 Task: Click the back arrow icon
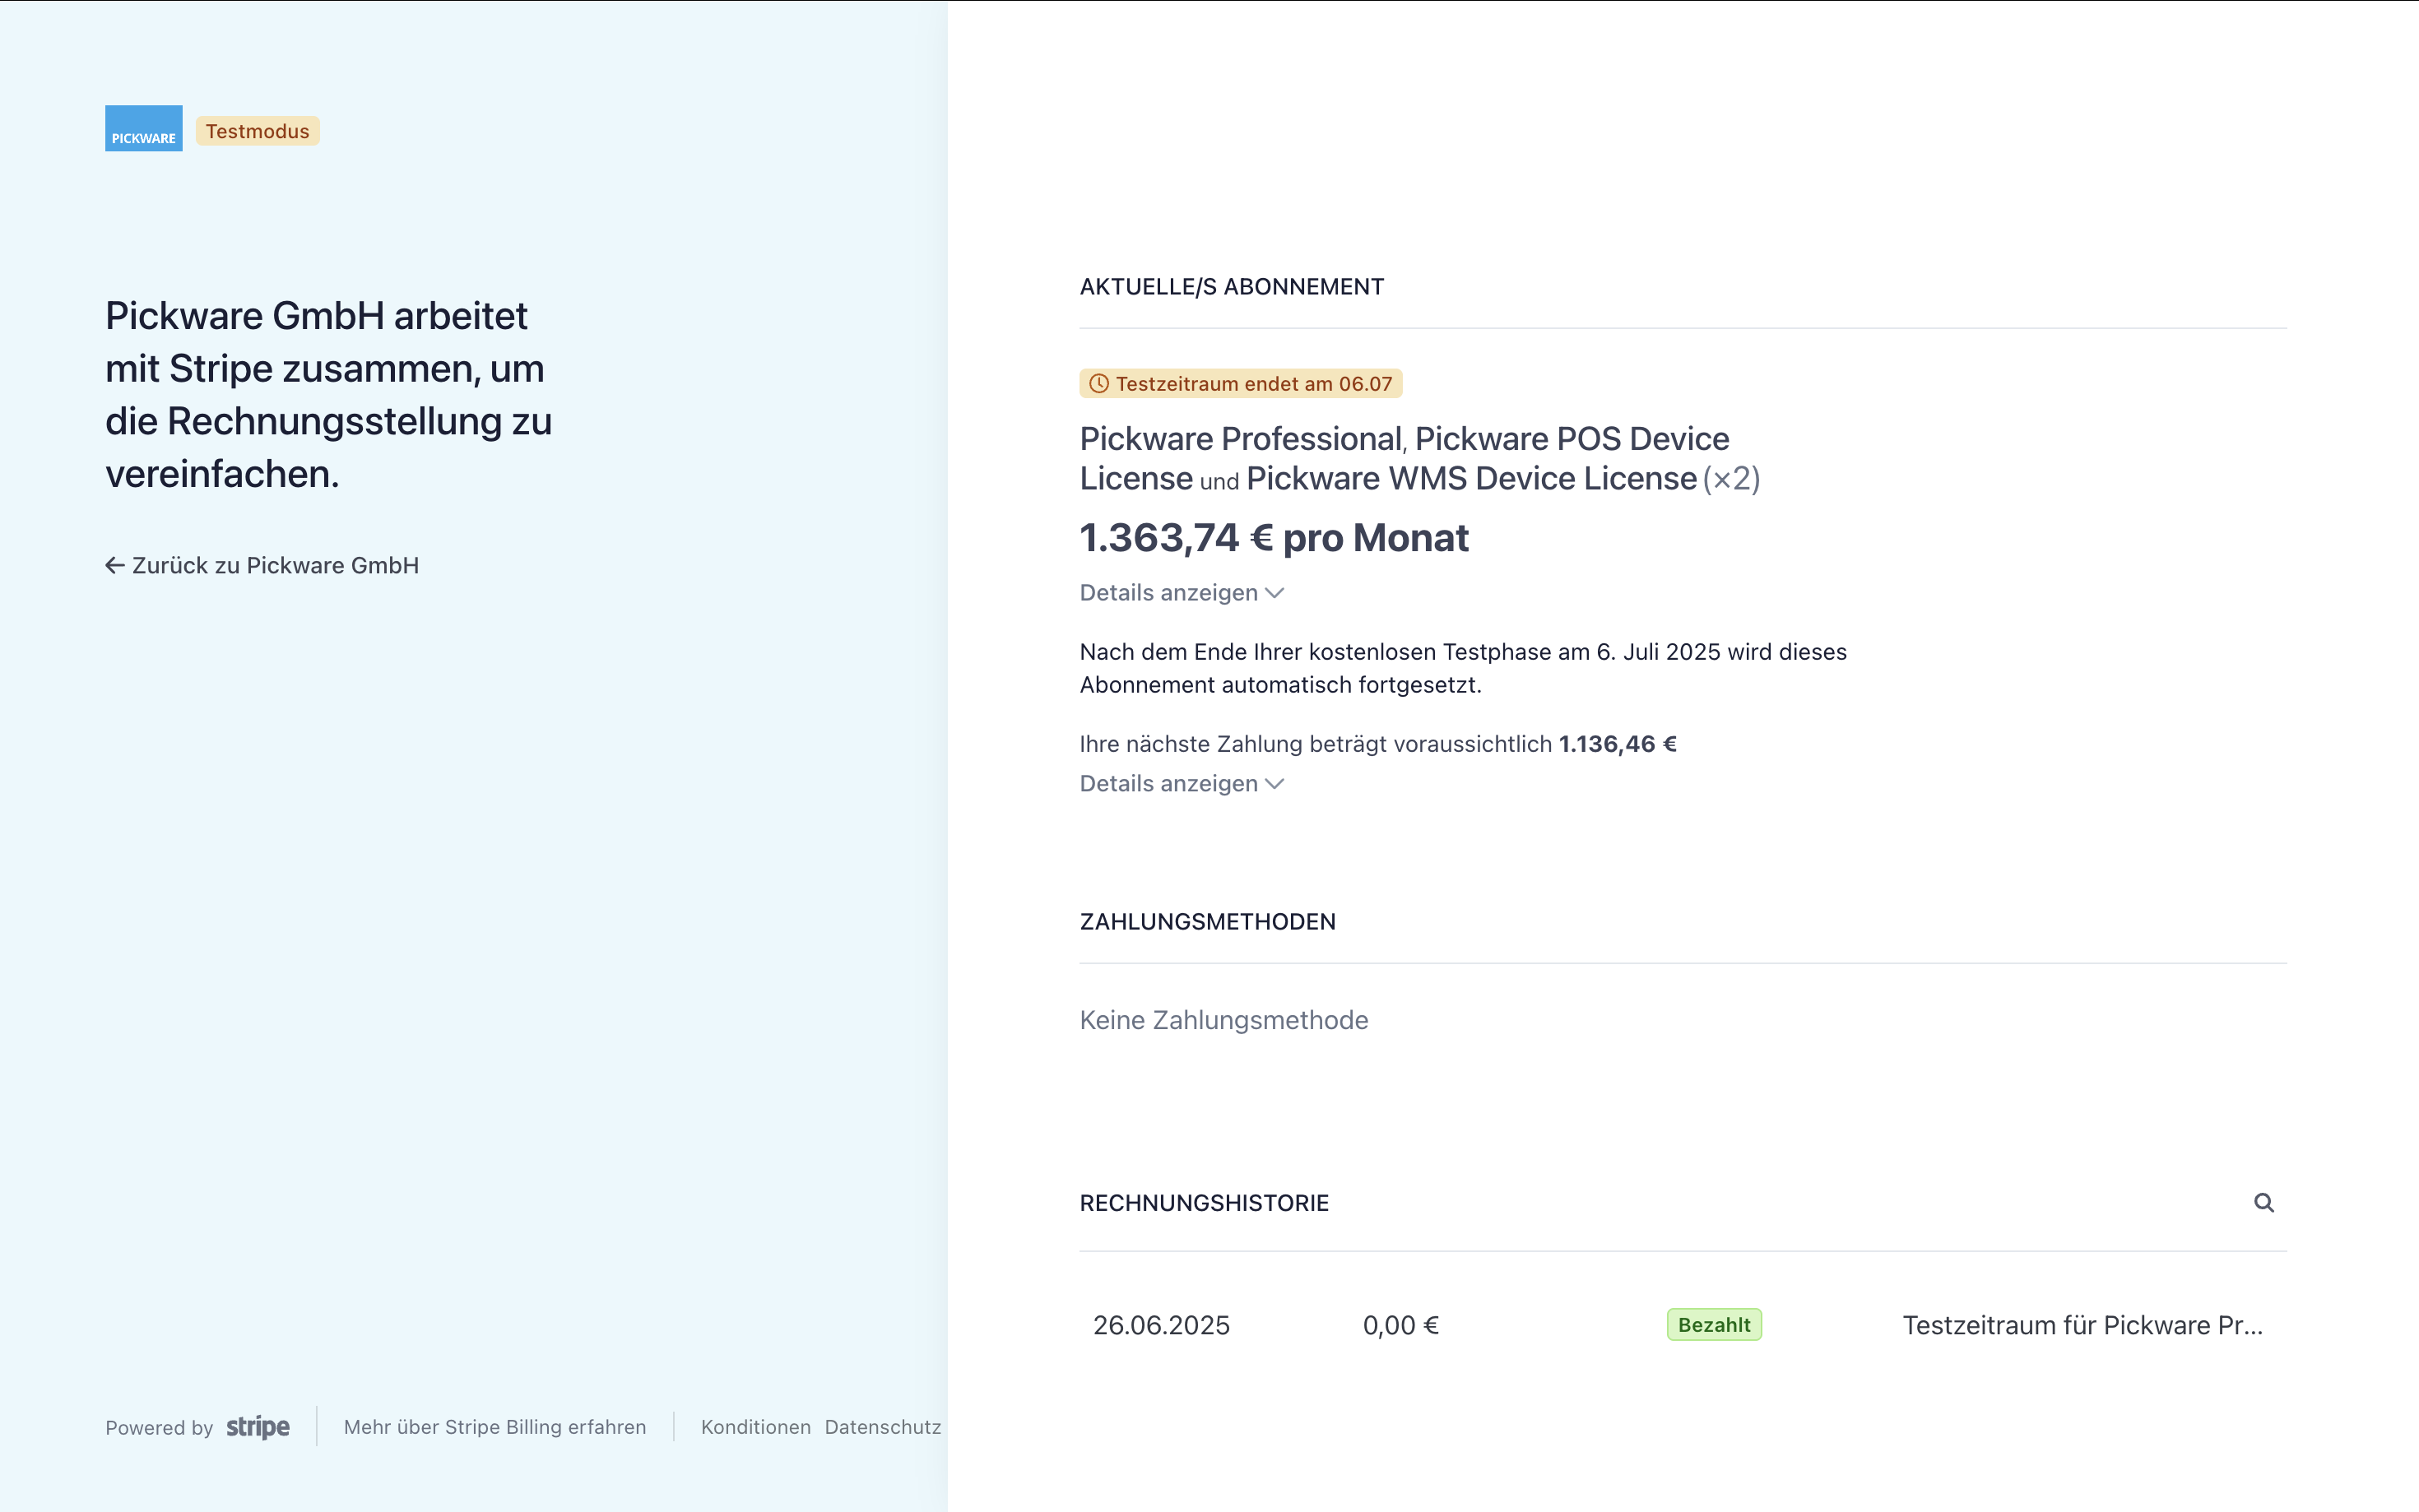coord(115,565)
